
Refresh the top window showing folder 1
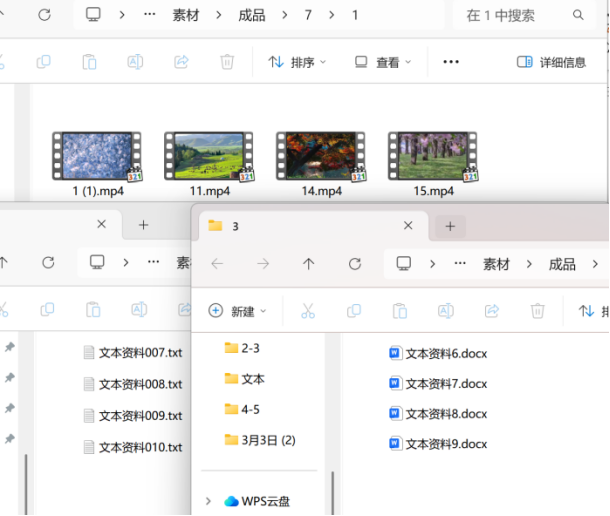click(x=44, y=15)
